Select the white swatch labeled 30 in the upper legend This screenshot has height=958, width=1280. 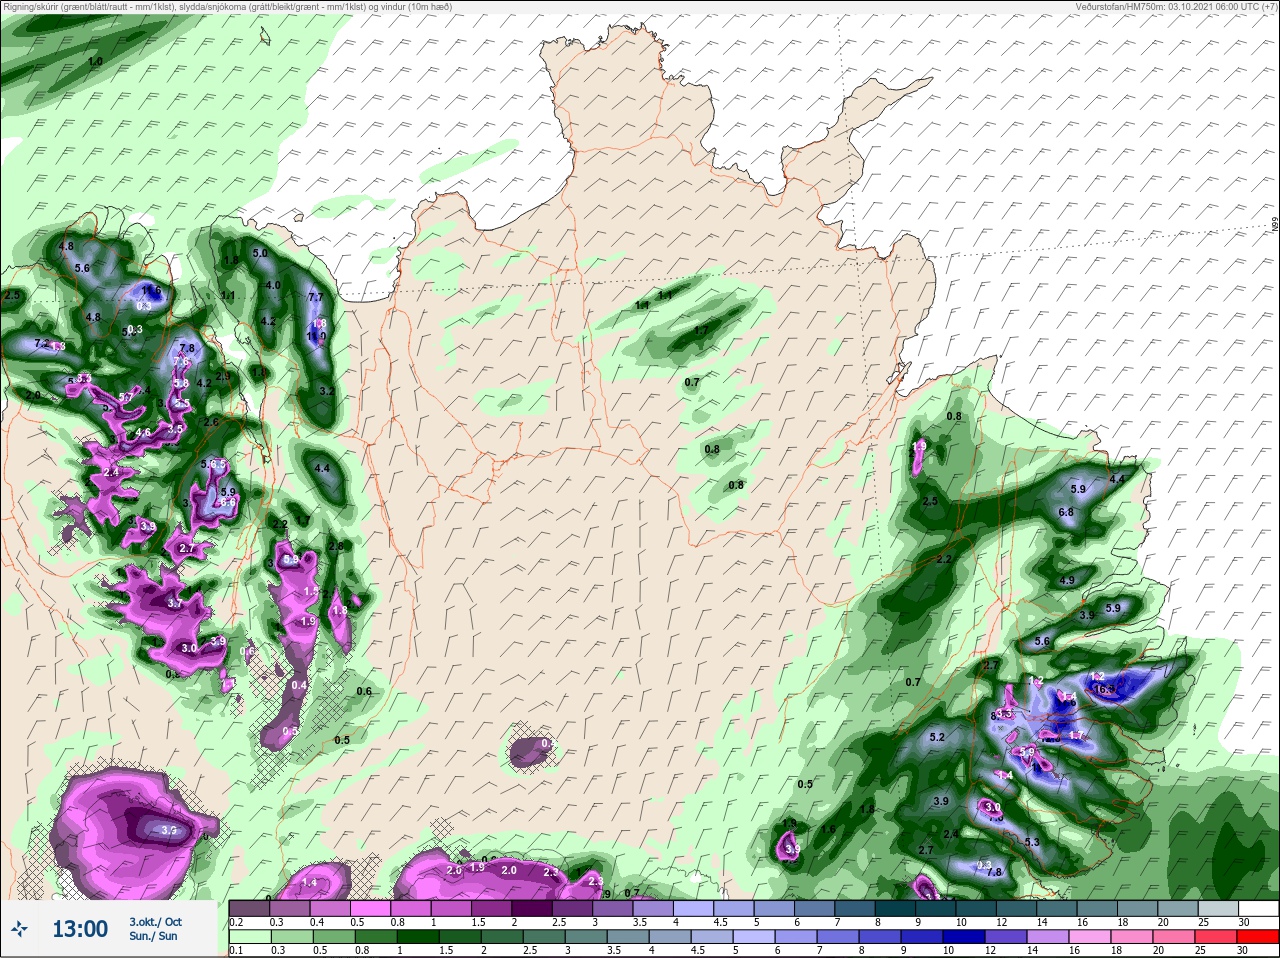tap(1258, 909)
